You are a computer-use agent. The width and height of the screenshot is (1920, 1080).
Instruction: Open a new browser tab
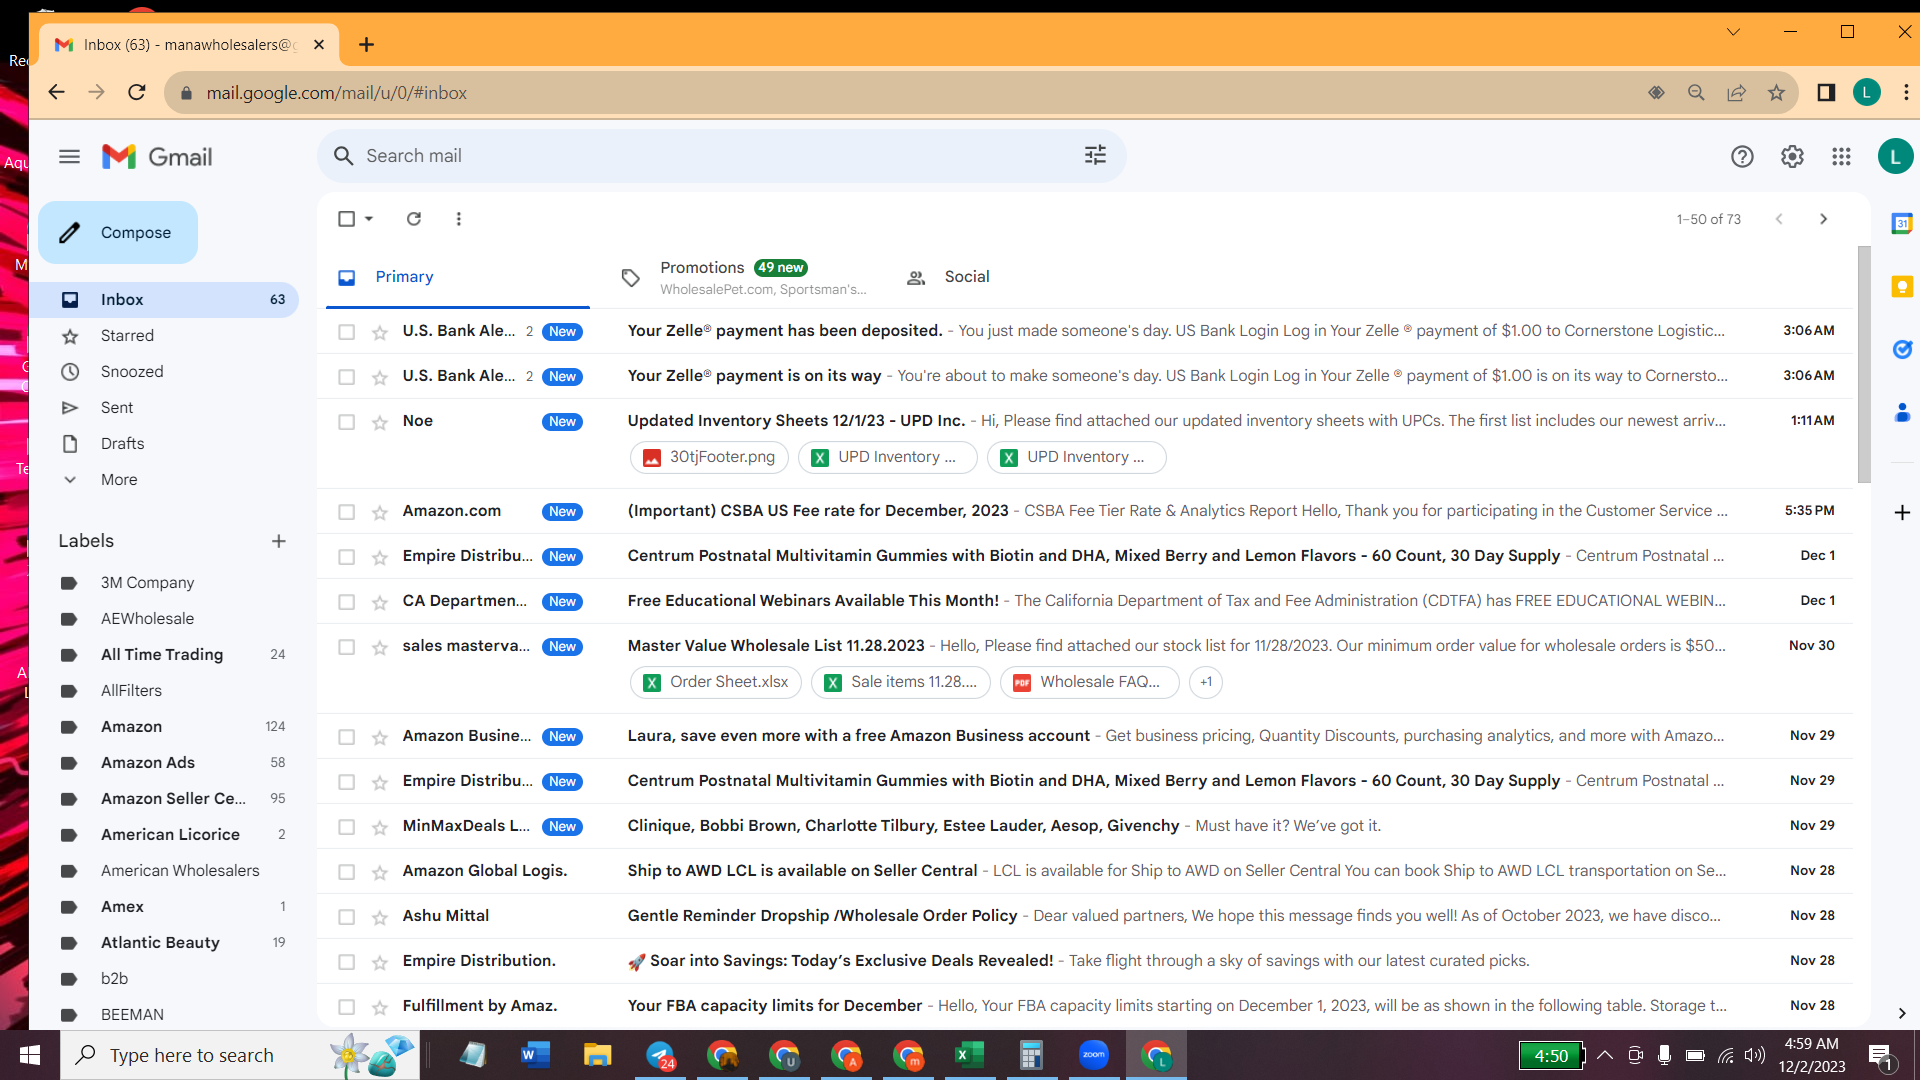[367, 44]
